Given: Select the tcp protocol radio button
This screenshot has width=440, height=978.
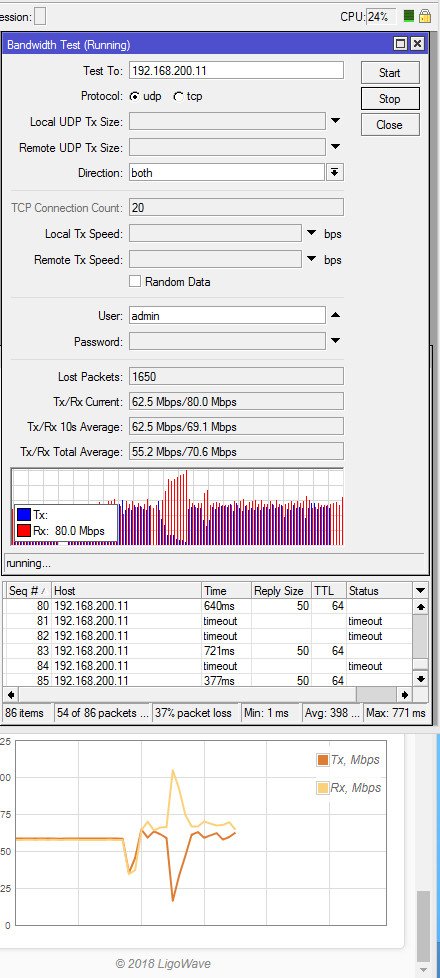Looking at the screenshot, I should click(x=178, y=97).
